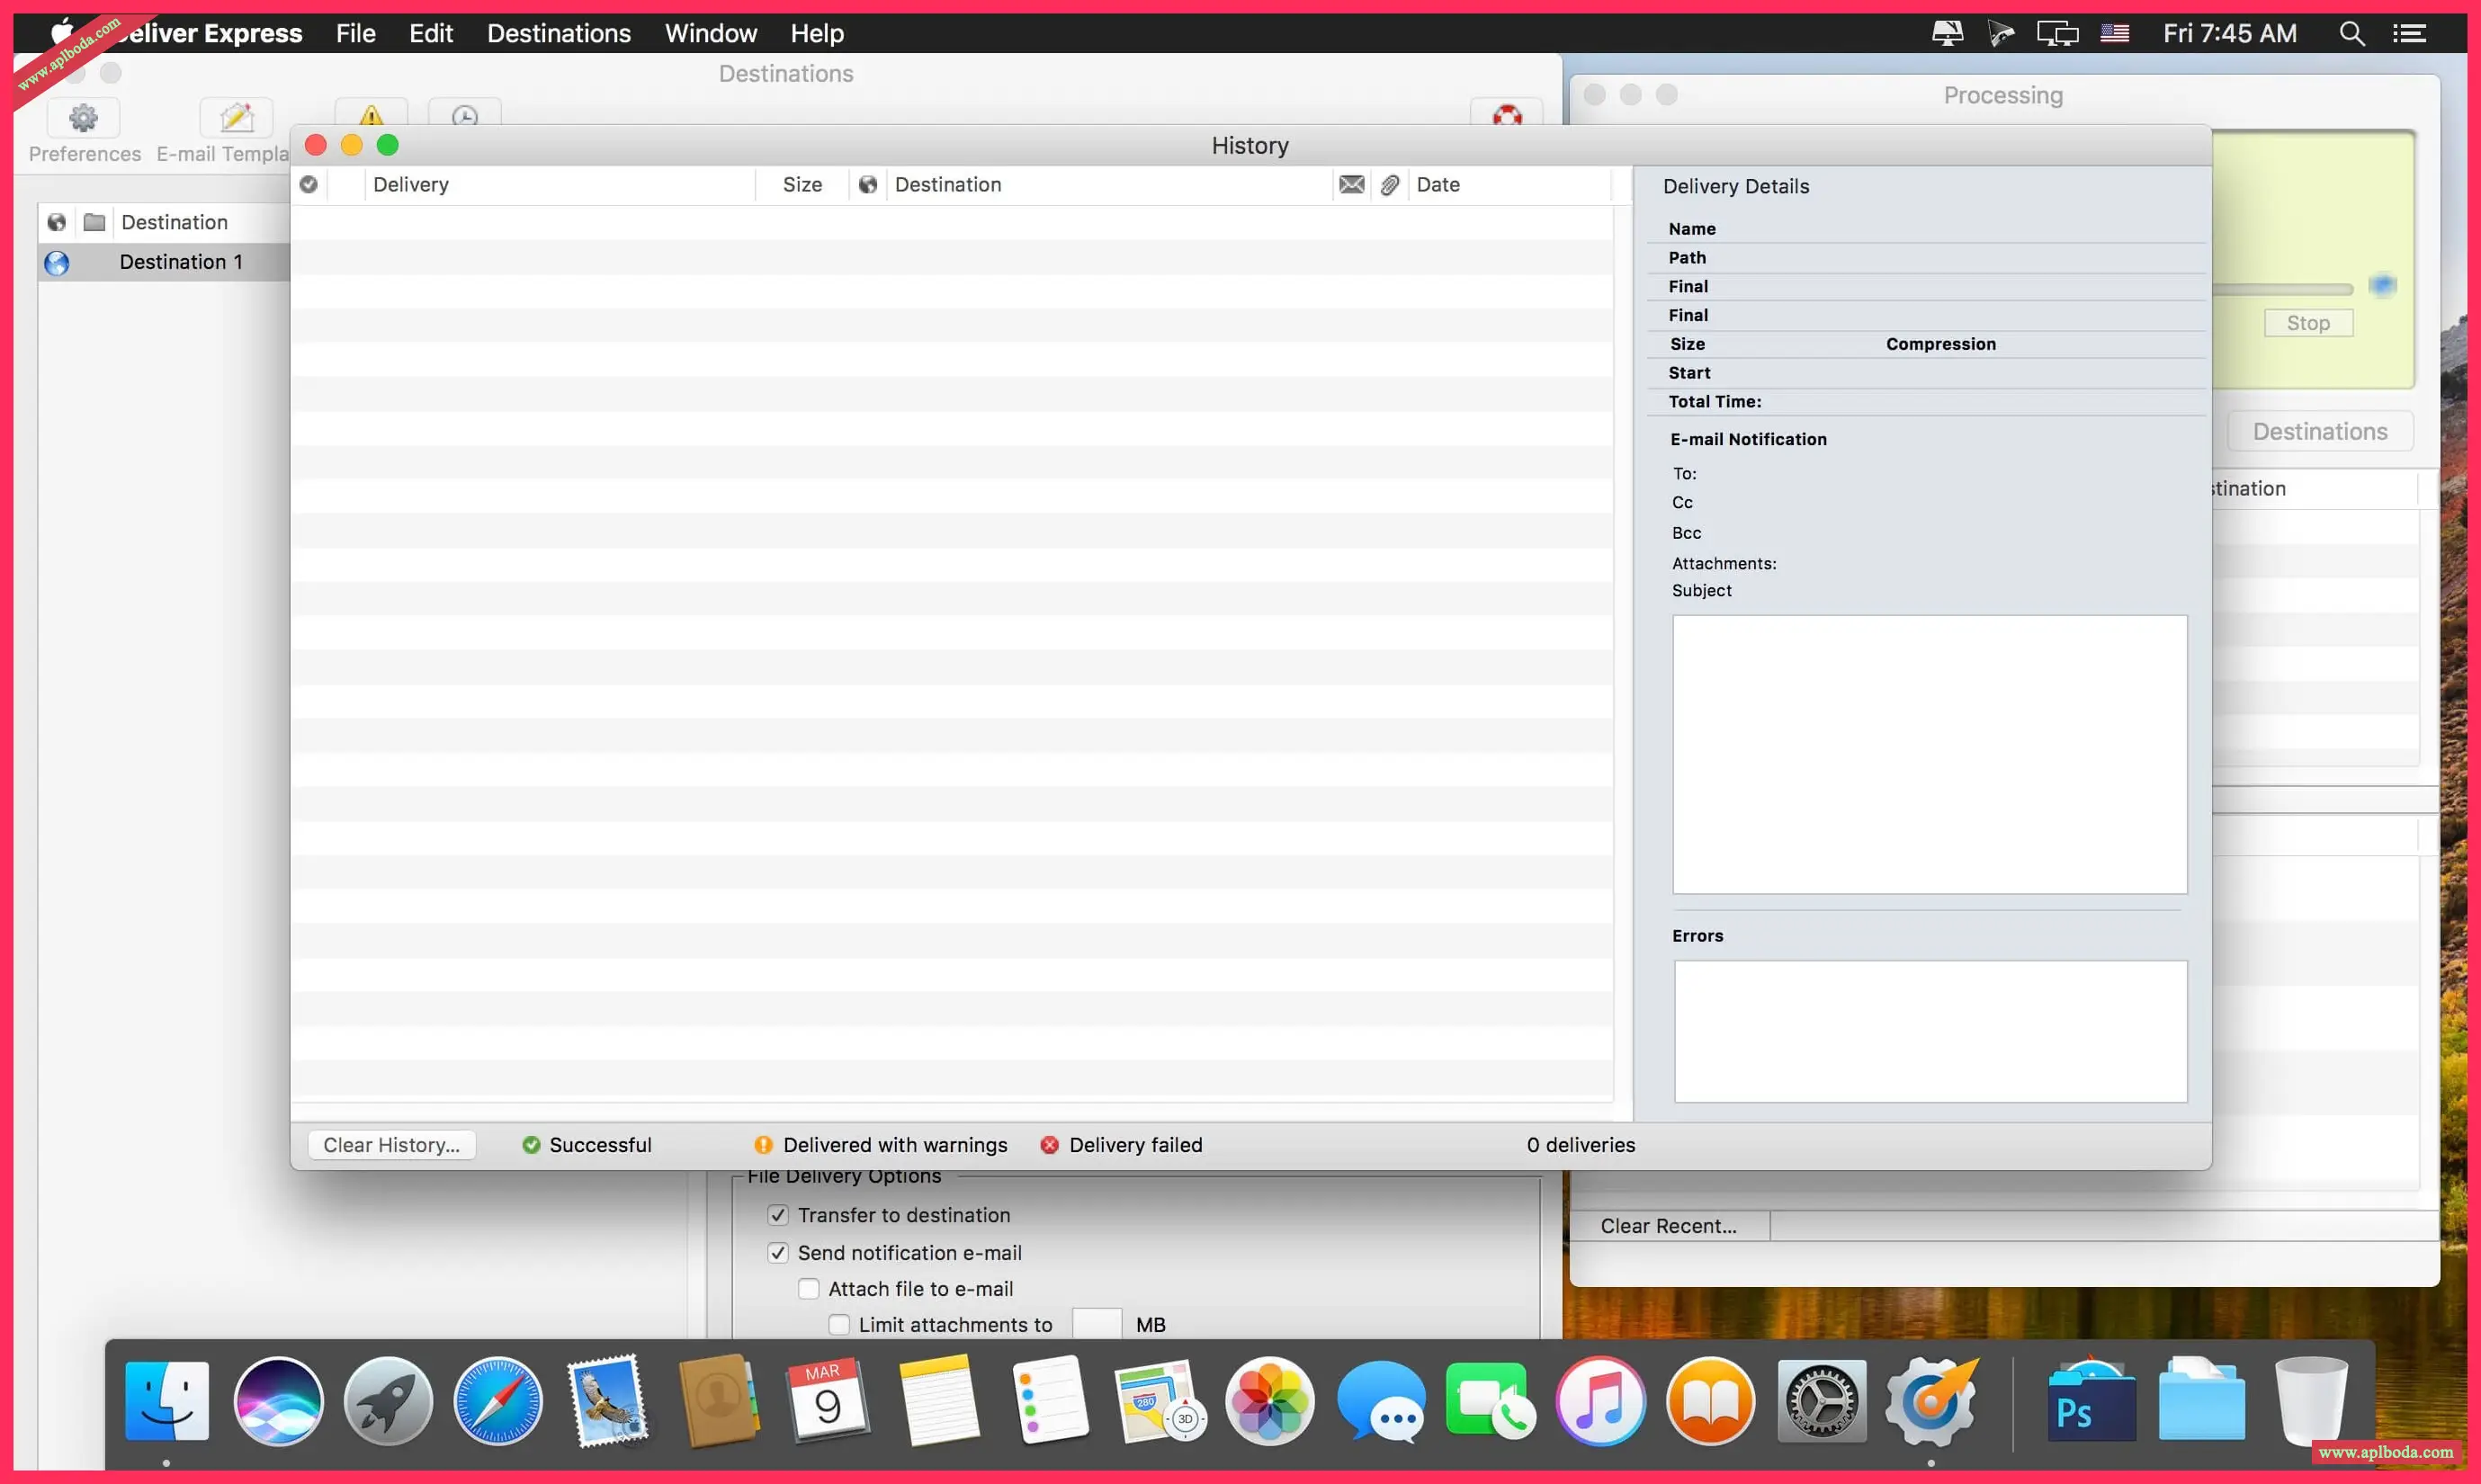Open System Preferences in the dock
The width and height of the screenshot is (2481, 1484).
(1820, 1401)
